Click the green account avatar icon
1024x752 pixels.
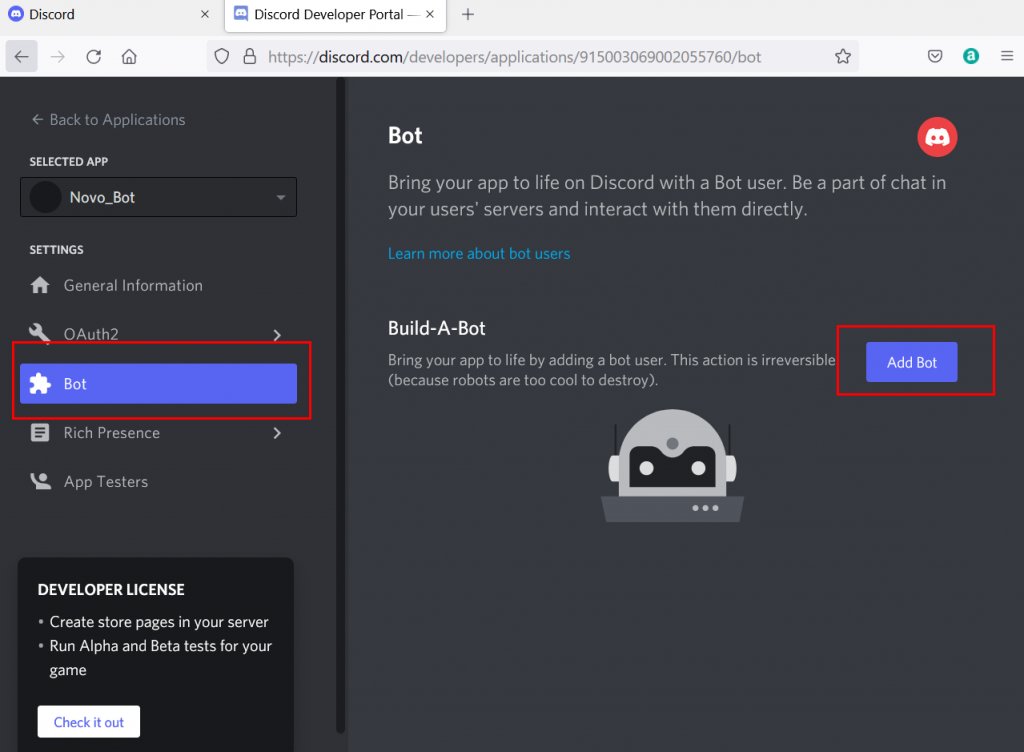click(971, 57)
